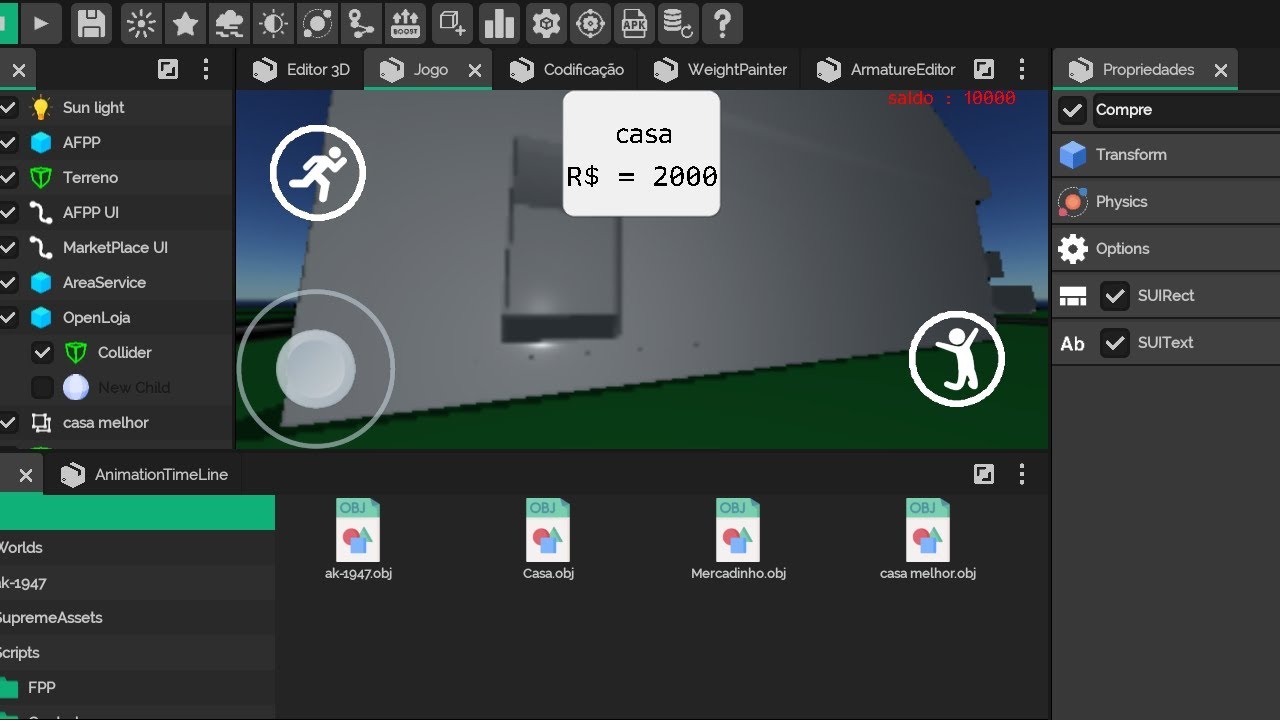
Task: Select the AnimationTimeLine tab
Action: tap(145, 475)
